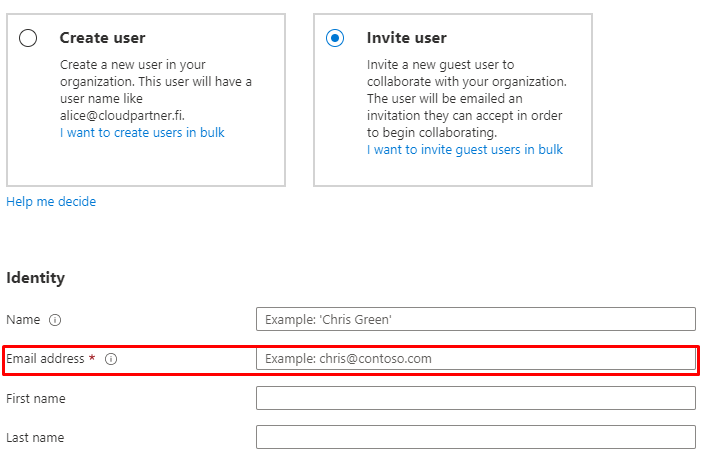Open 'I want to invite guest users in bulk' link
This screenshot has width=707, height=469.
tap(464, 149)
